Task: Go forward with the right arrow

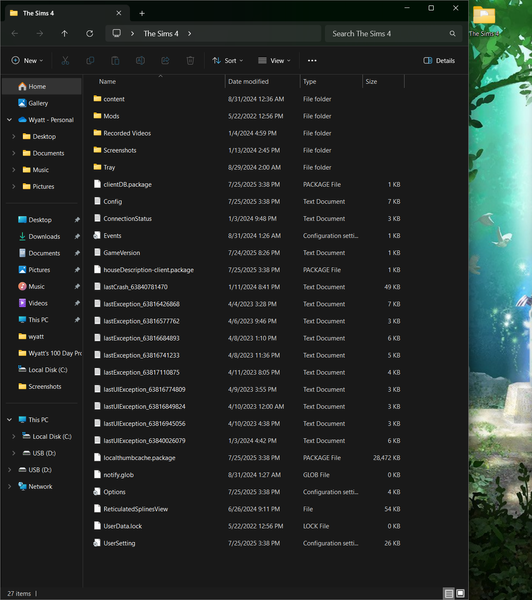Action: [40, 34]
